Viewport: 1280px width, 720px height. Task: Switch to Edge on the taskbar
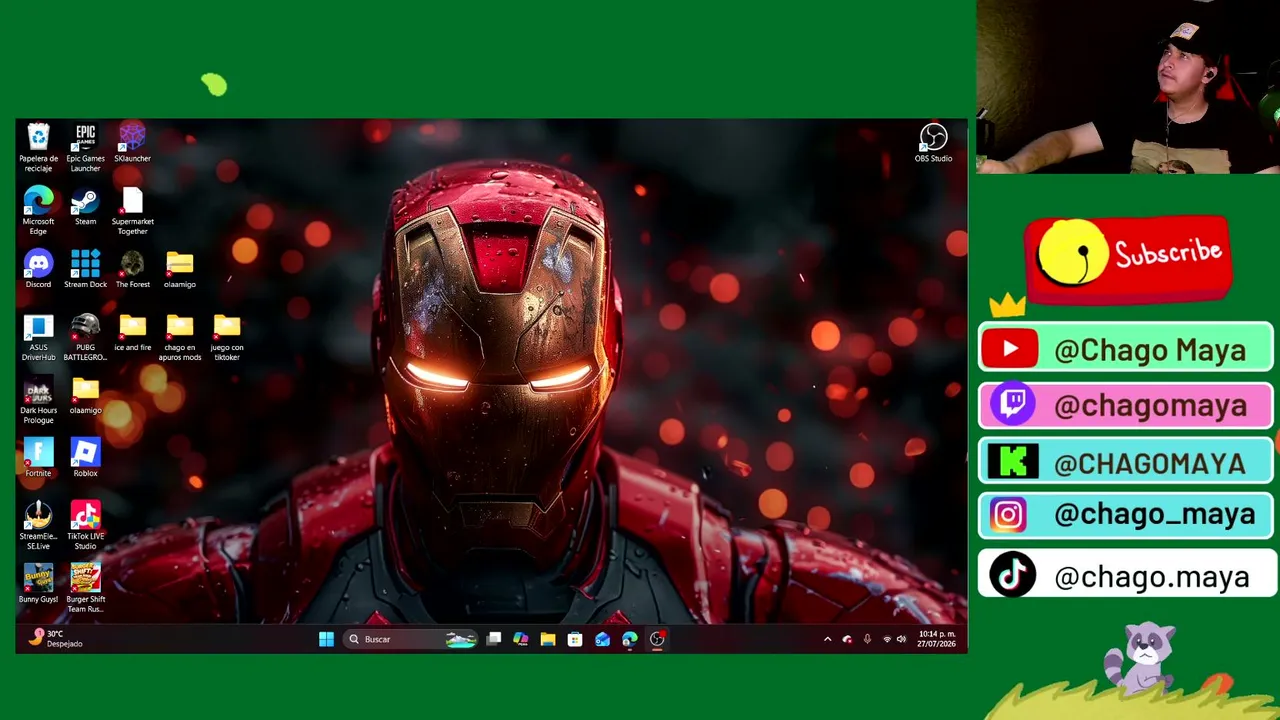coord(629,639)
